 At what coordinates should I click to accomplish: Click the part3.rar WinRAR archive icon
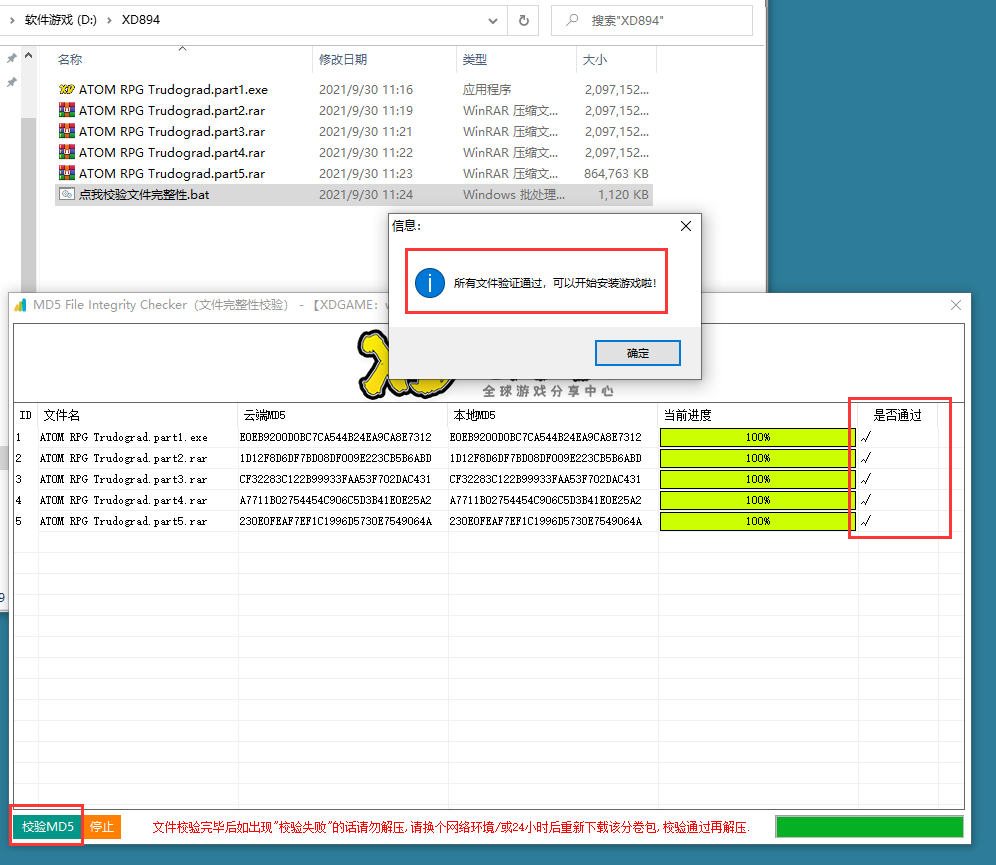click(67, 131)
